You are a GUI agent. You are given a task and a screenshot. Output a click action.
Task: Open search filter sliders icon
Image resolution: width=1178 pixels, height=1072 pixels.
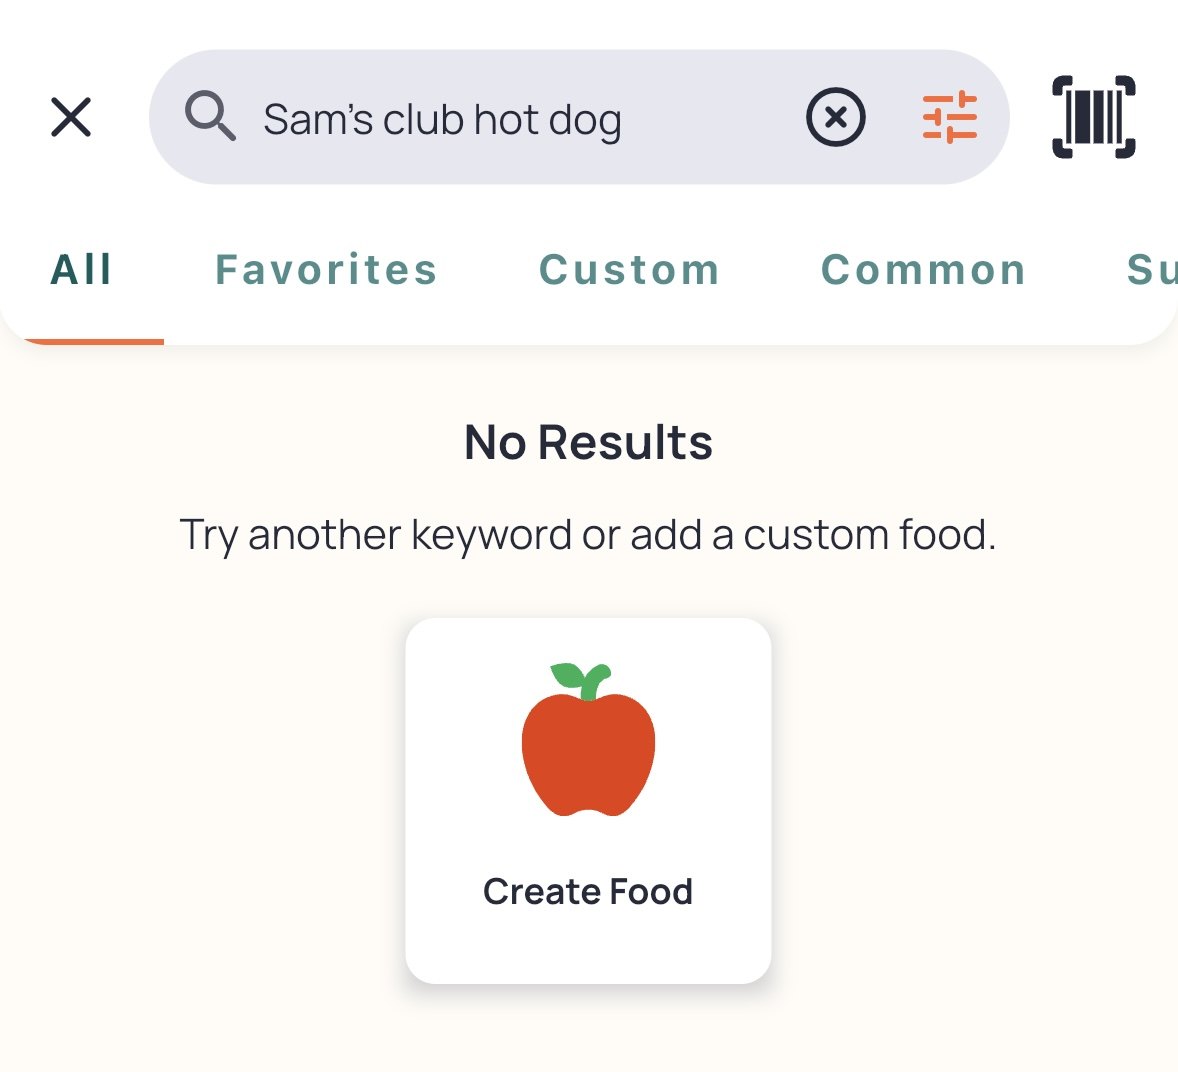click(950, 117)
